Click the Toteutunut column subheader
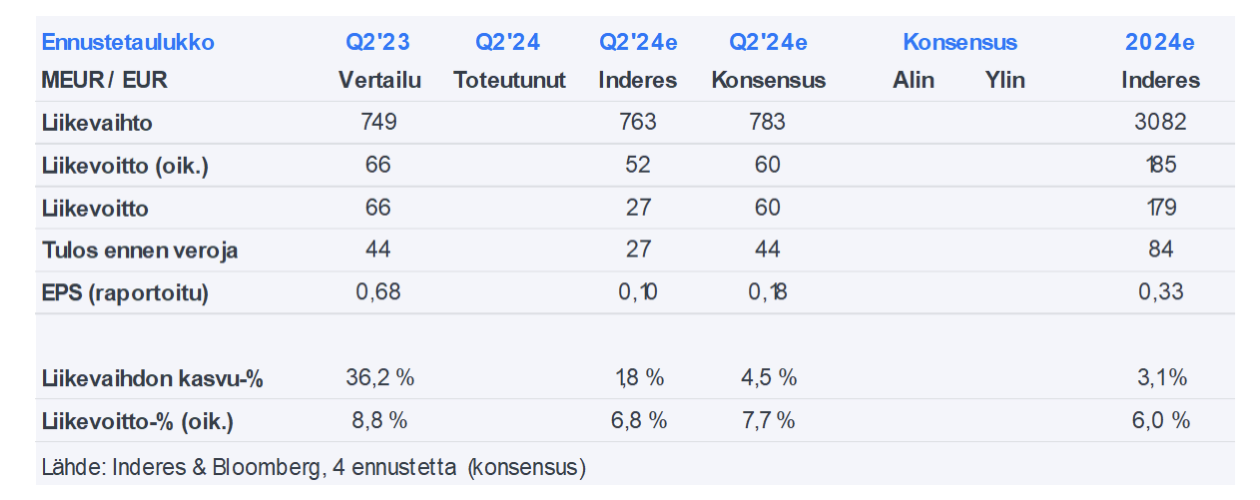This screenshot has width=1260, height=500. 509,80
